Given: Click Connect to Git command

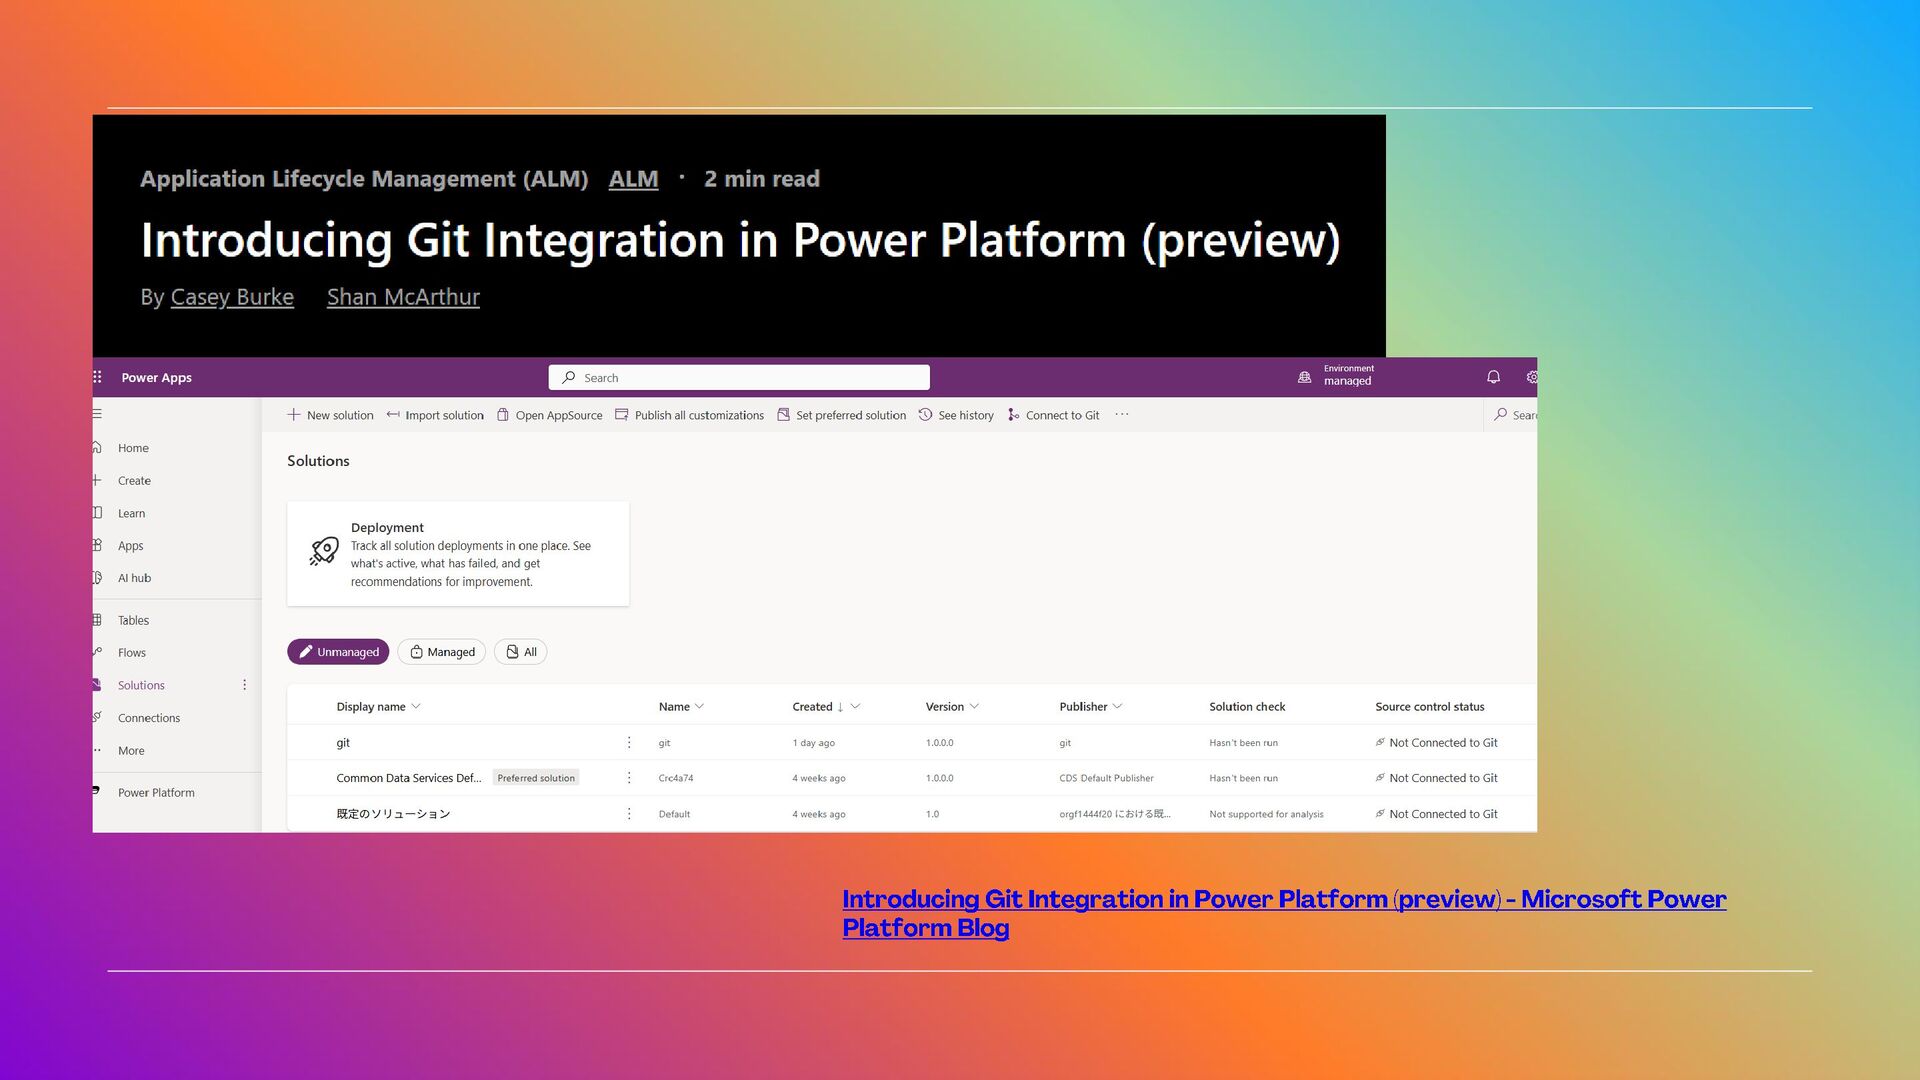Looking at the screenshot, I should (1054, 415).
